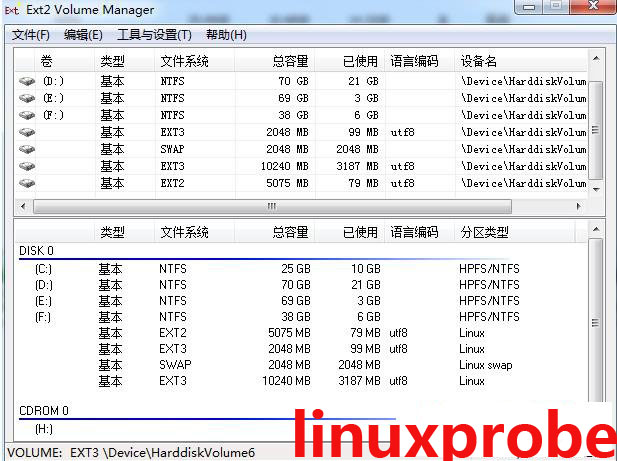Close the Ext2 Volume Manager window

593,6
